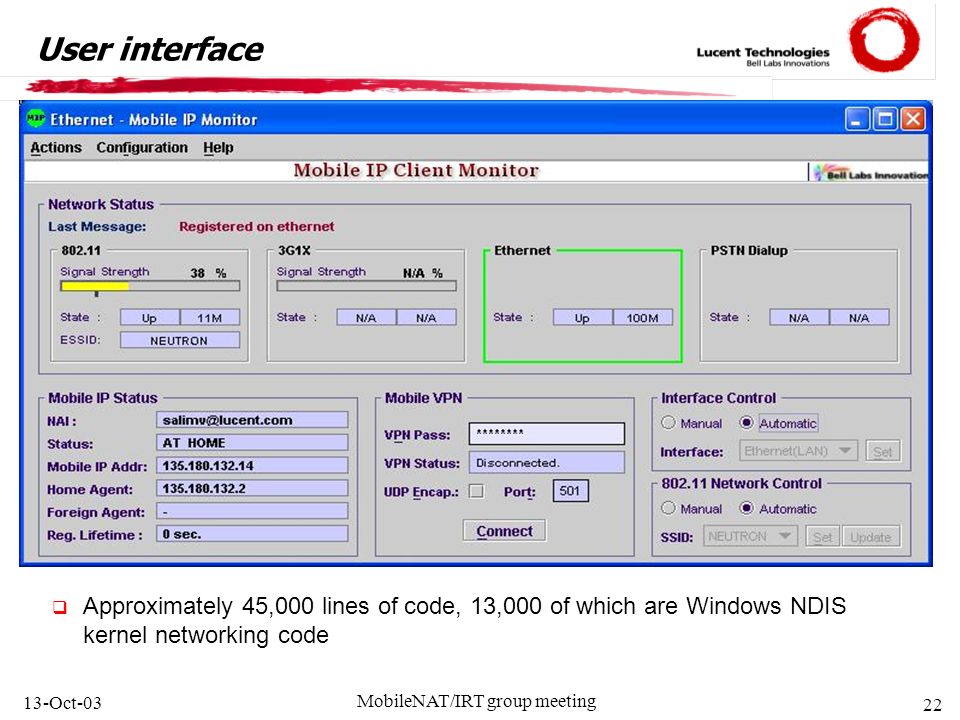Click the 38 % signal strength value
Viewport: 960px width, 720px height.
[208, 272]
